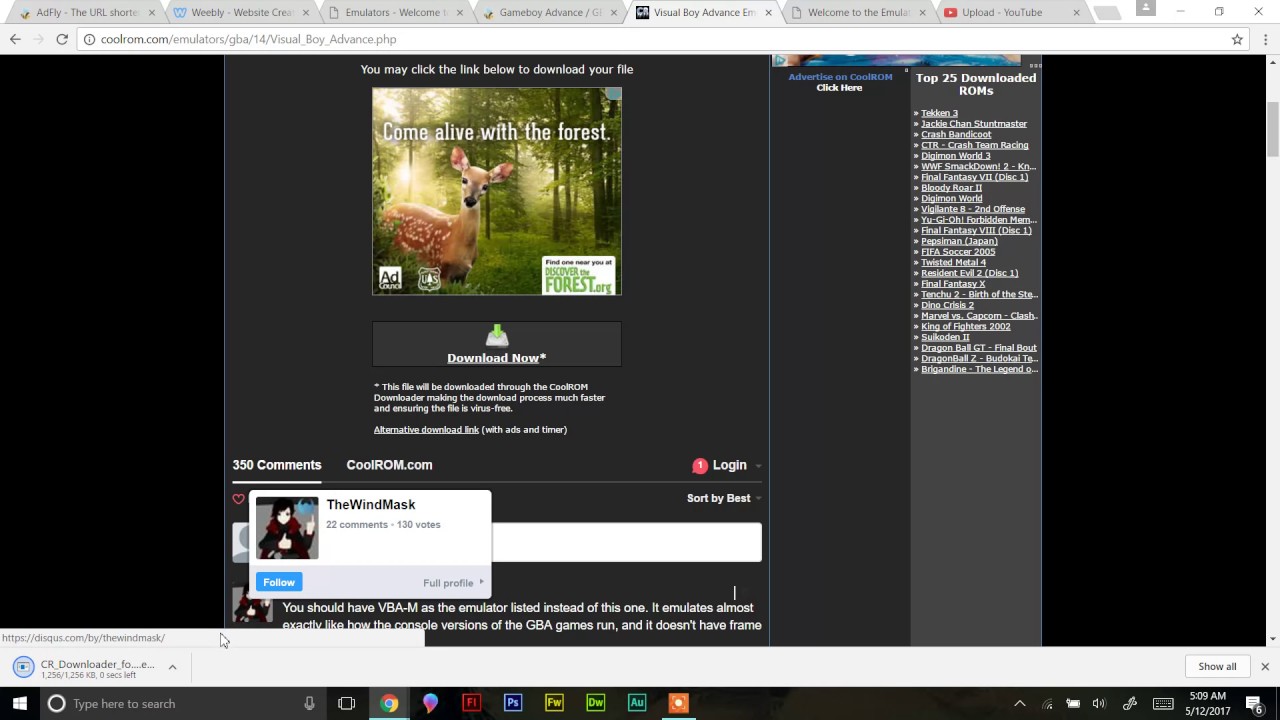
Task: Click the green Download Now arrow icon
Action: click(x=497, y=336)
